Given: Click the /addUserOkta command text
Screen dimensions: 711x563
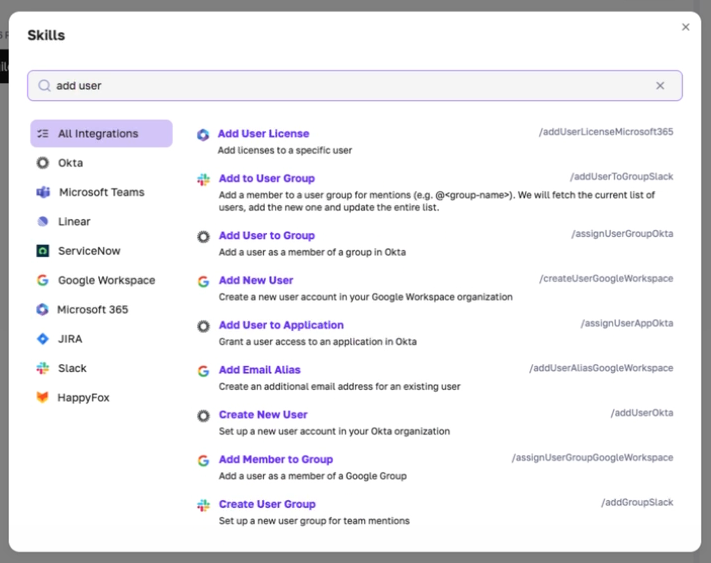Looking at the screenshot, I should pyautogui.click(x=642, y=413).
